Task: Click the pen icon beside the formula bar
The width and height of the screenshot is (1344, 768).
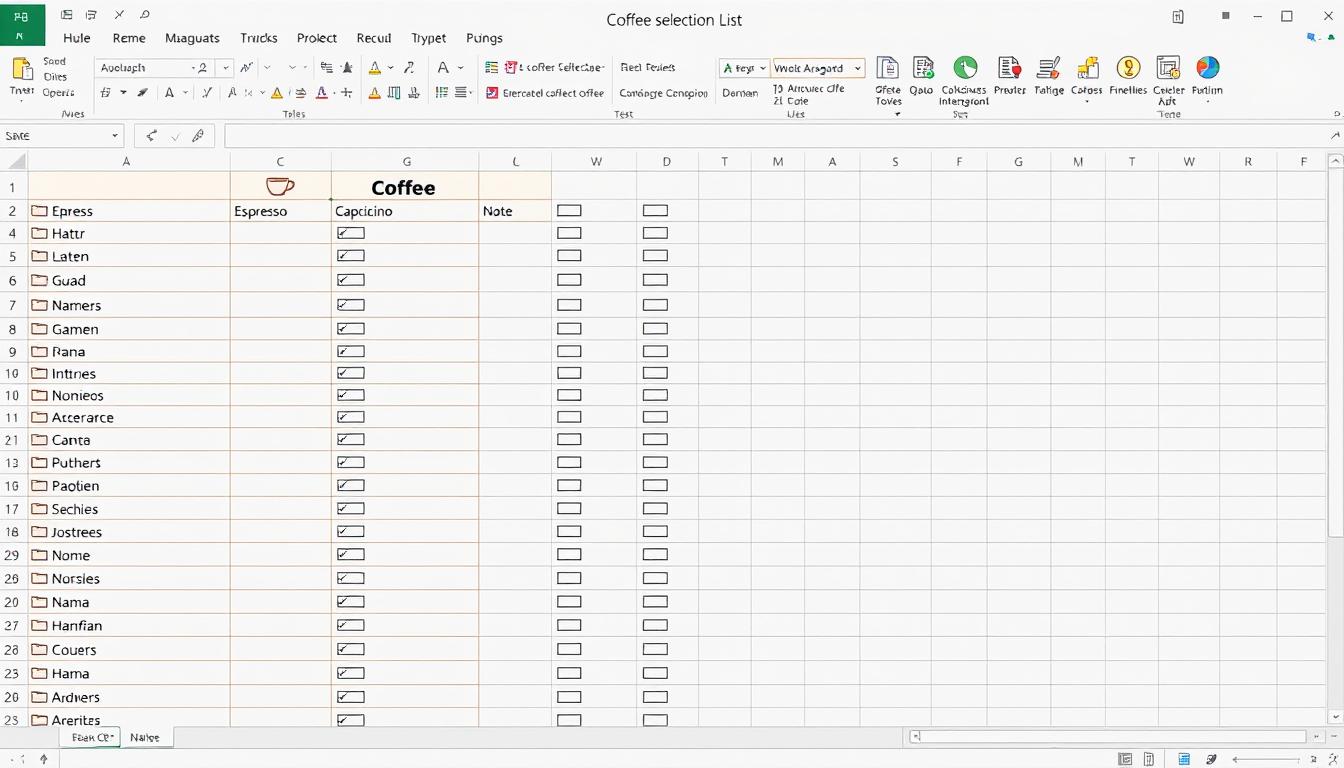Action: tap(198, 136)
